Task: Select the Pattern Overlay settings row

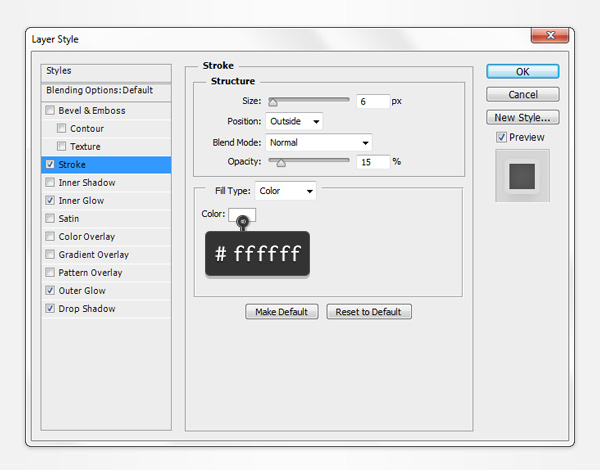Action: click(106, 273)
